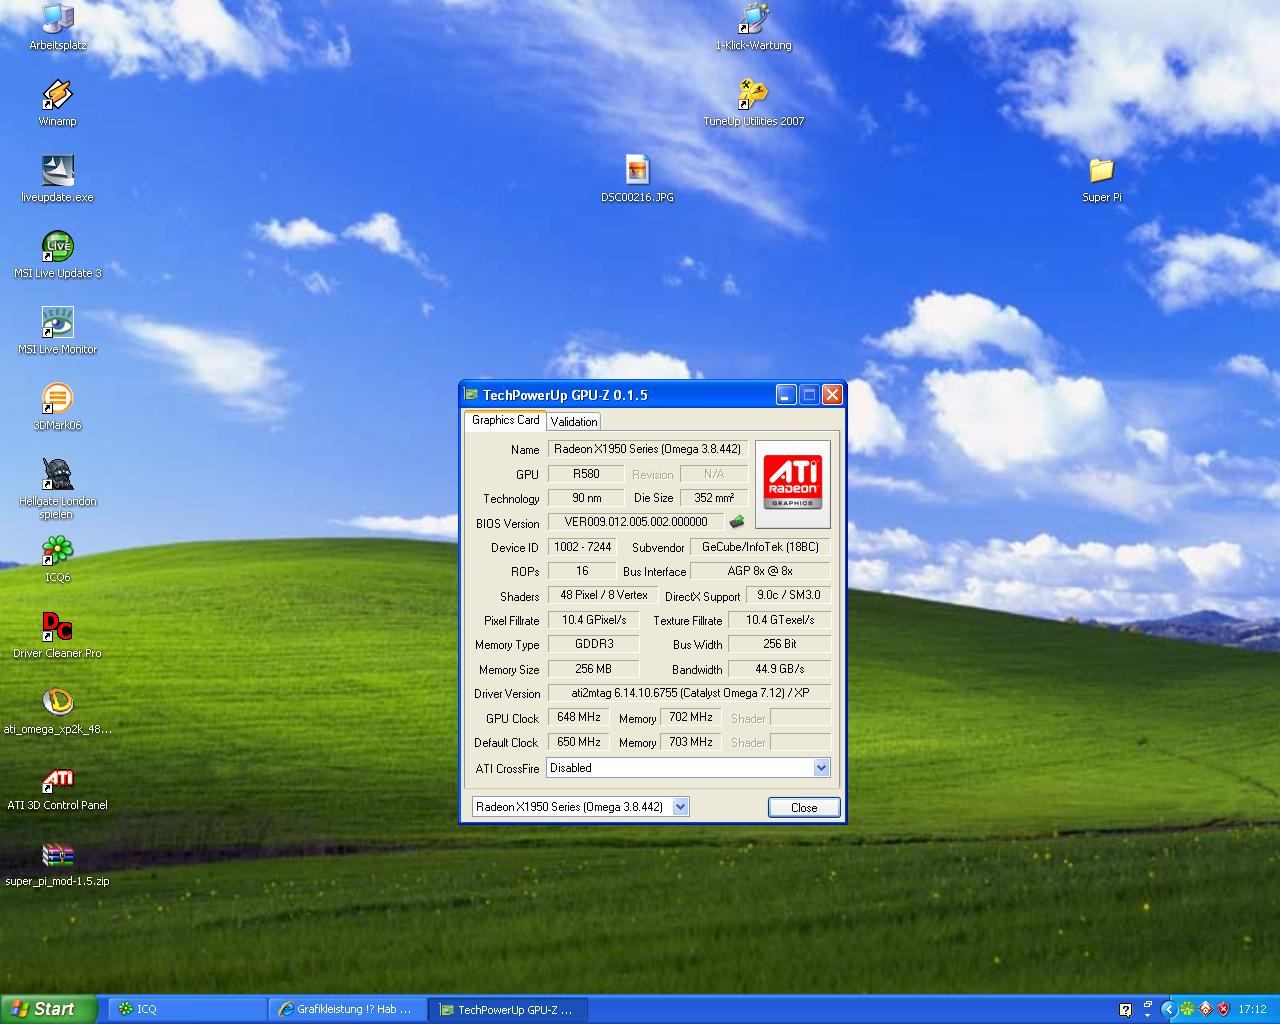Click default memory clock value 703 MHz

coord(691,742)
